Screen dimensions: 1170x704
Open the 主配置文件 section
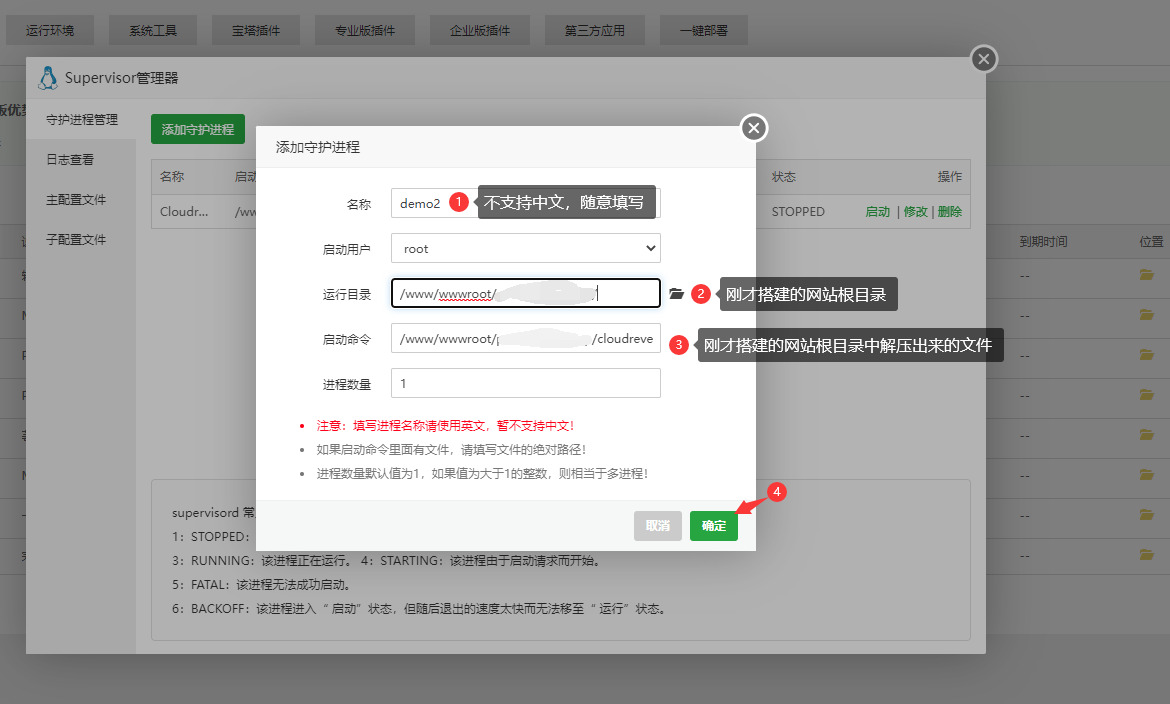coord(78,198)
